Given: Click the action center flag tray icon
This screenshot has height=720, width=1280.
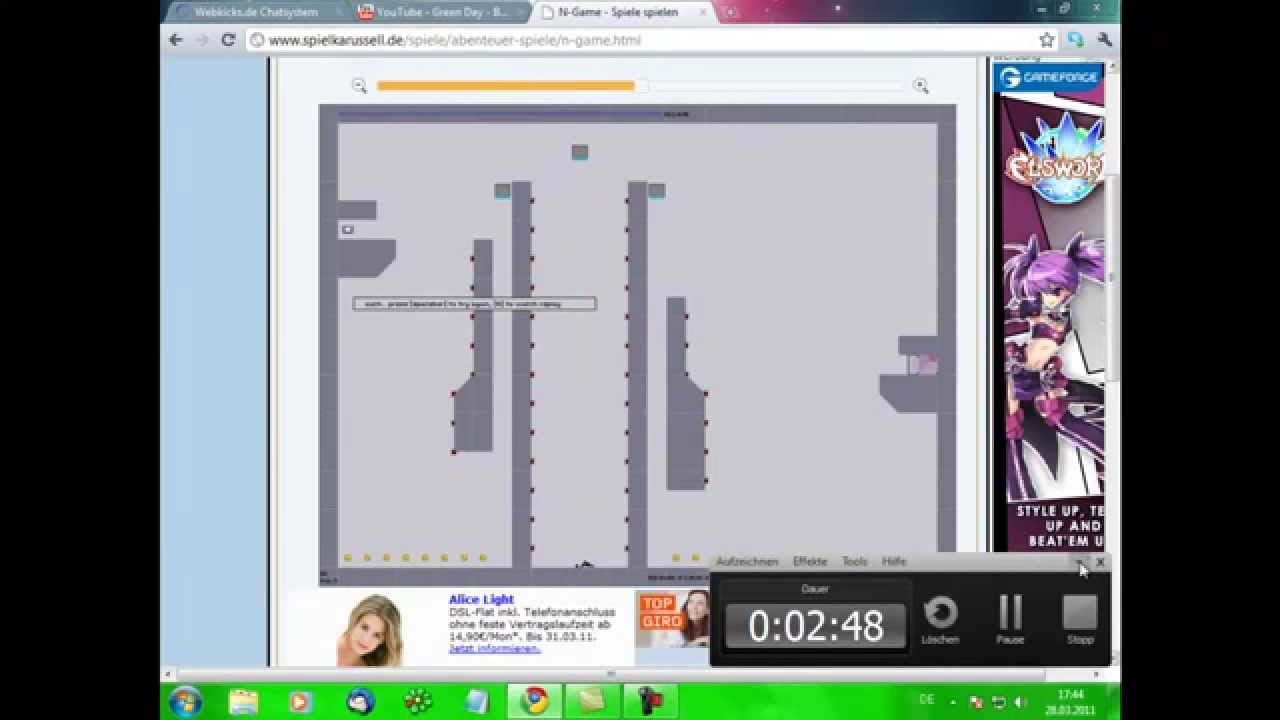Looking at the screenshot, I should coord(975,702).
